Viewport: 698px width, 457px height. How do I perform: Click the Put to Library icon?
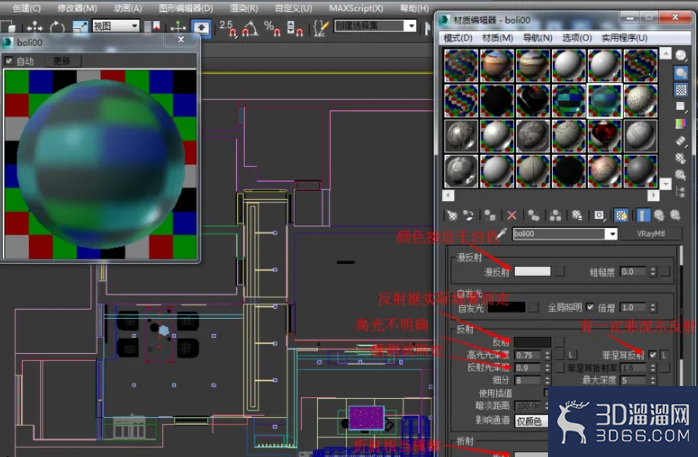point(577,216)
